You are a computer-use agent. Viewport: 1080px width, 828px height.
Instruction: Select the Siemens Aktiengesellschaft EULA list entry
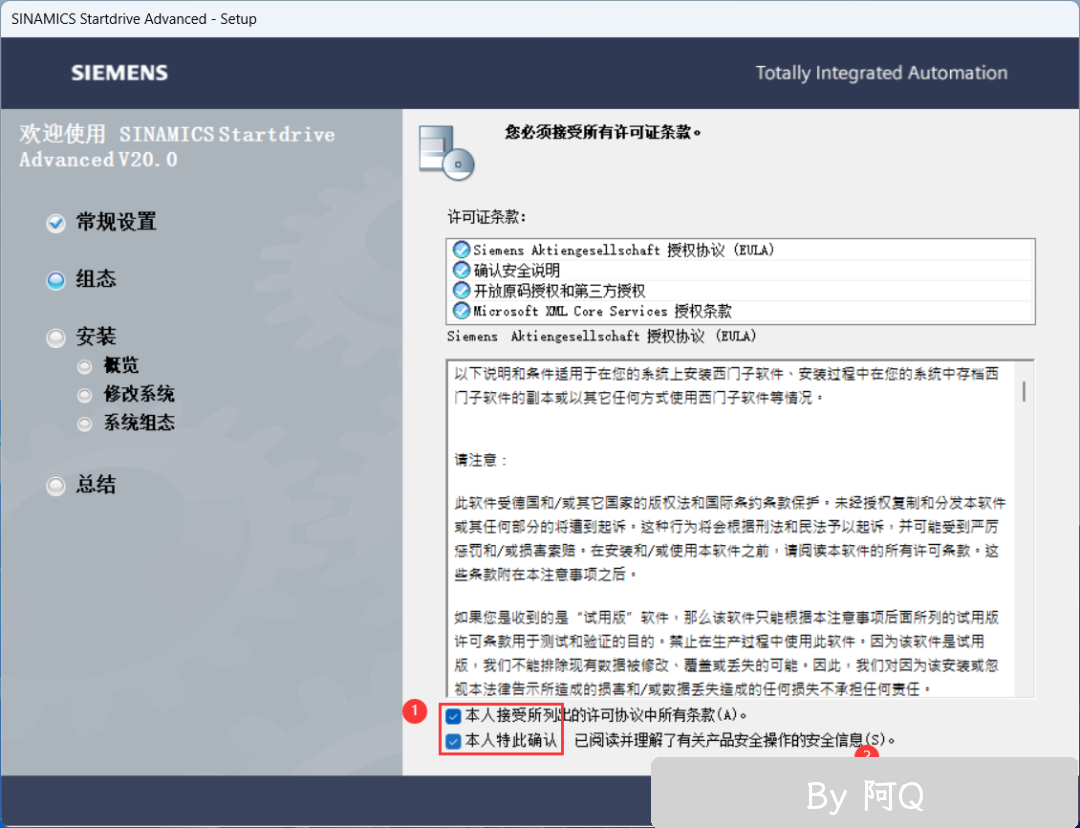740,249
